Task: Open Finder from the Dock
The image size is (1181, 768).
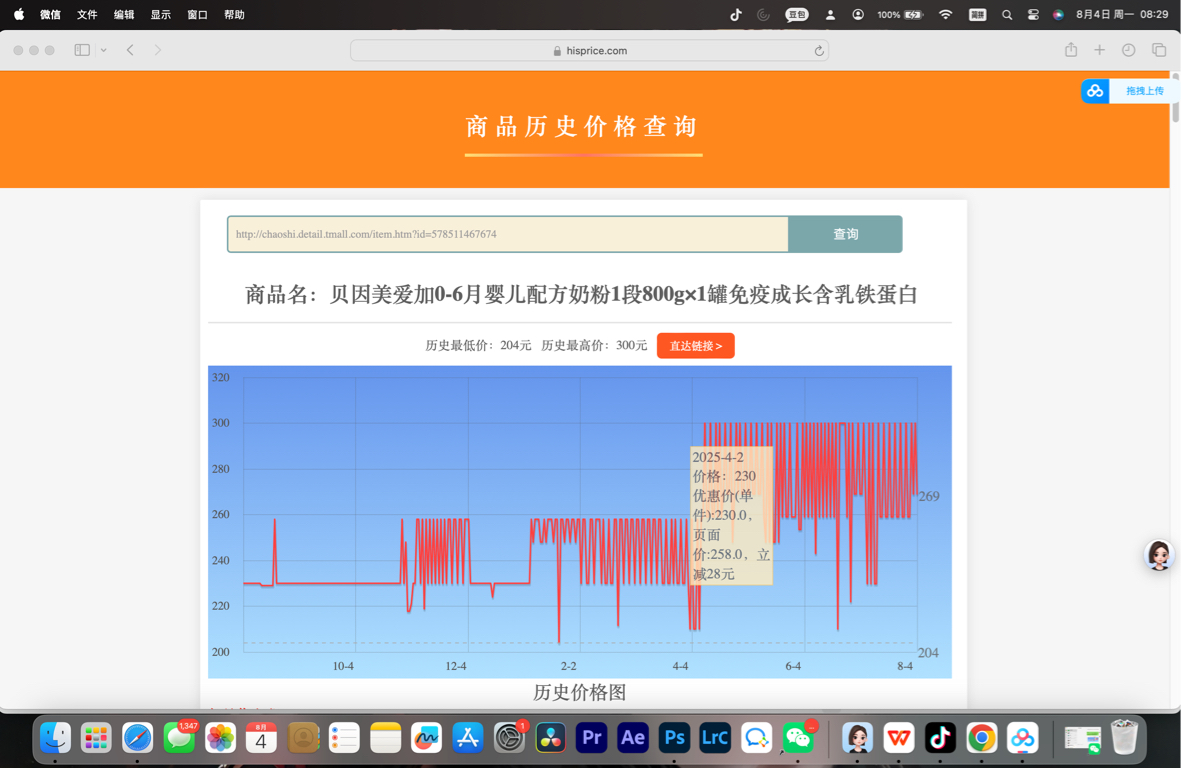Action: click(55, 738)
